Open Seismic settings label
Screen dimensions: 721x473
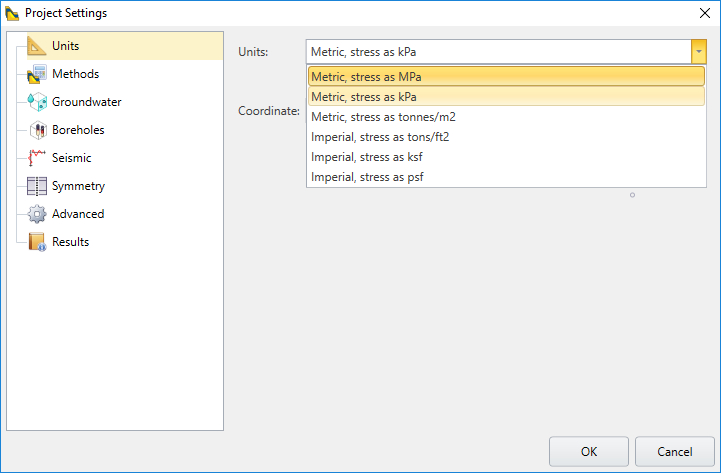(71, 158)
